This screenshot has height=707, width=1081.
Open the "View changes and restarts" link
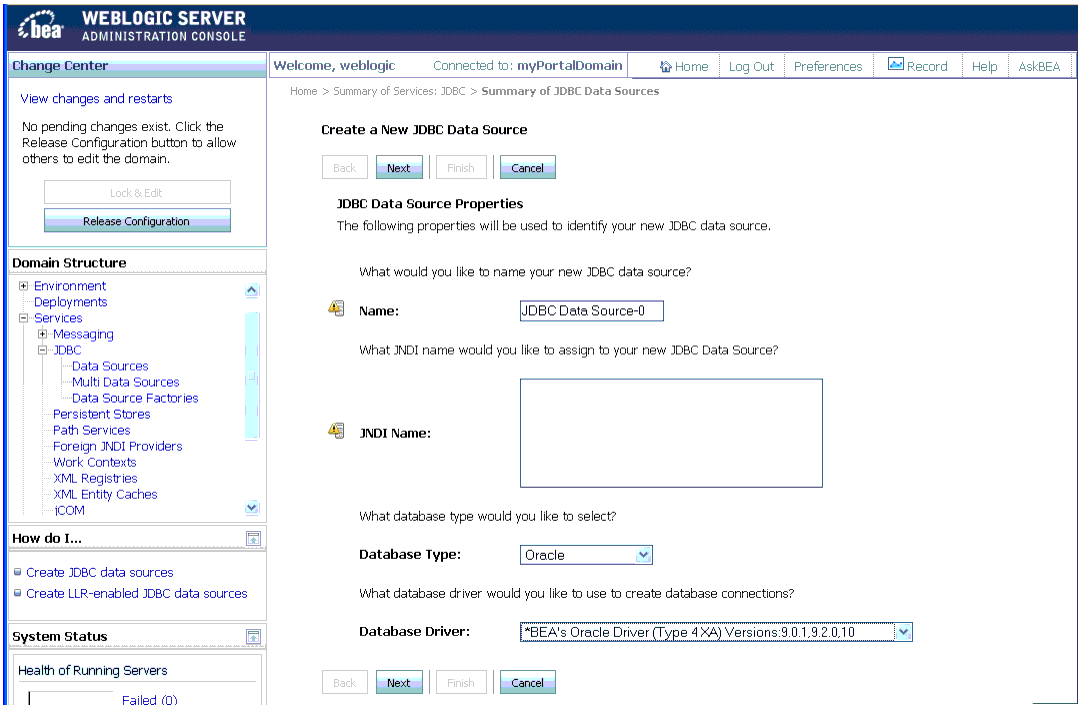pos(96,98)
